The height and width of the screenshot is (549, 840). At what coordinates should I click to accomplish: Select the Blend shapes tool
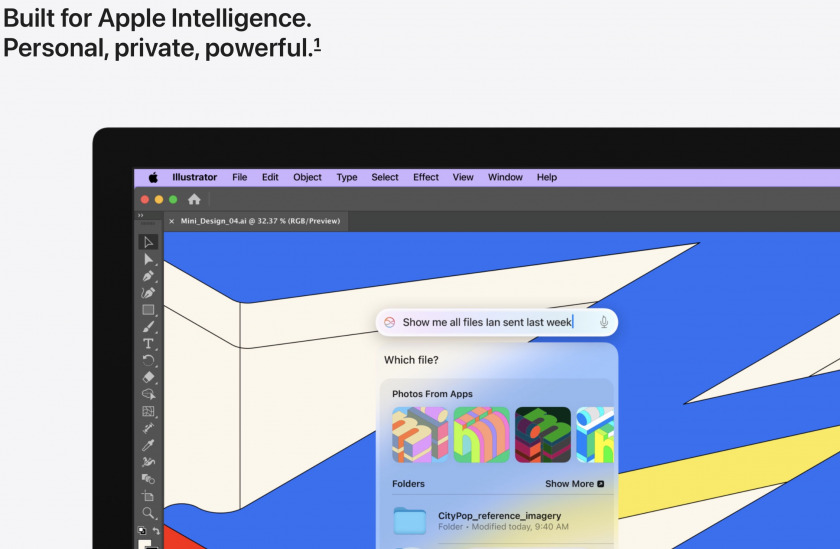click(x=148, y=479)
